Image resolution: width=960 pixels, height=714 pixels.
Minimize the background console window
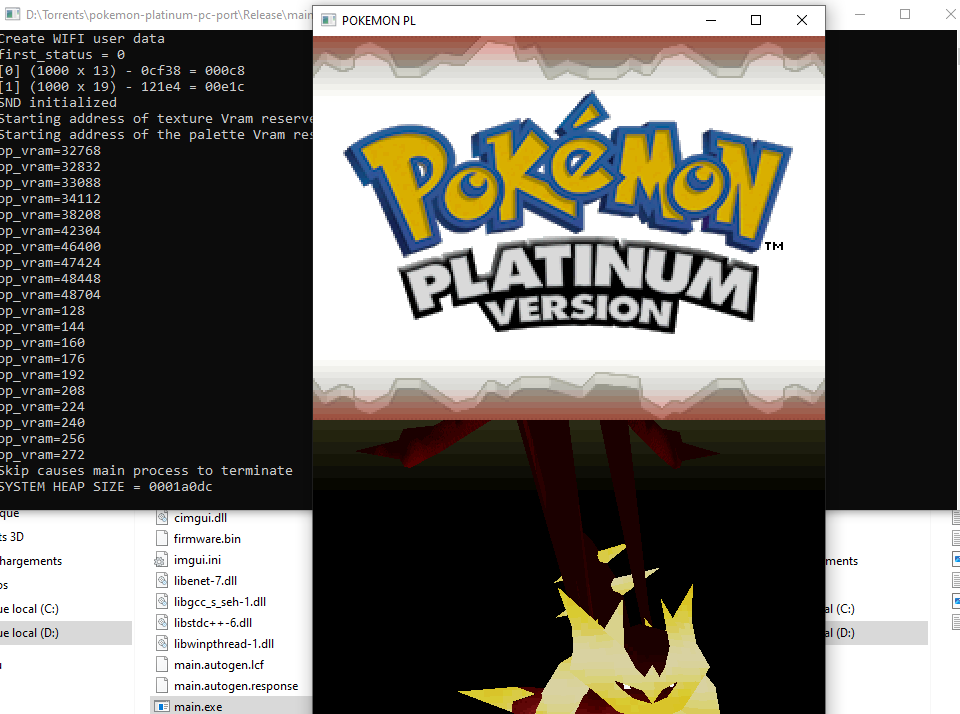860,14
